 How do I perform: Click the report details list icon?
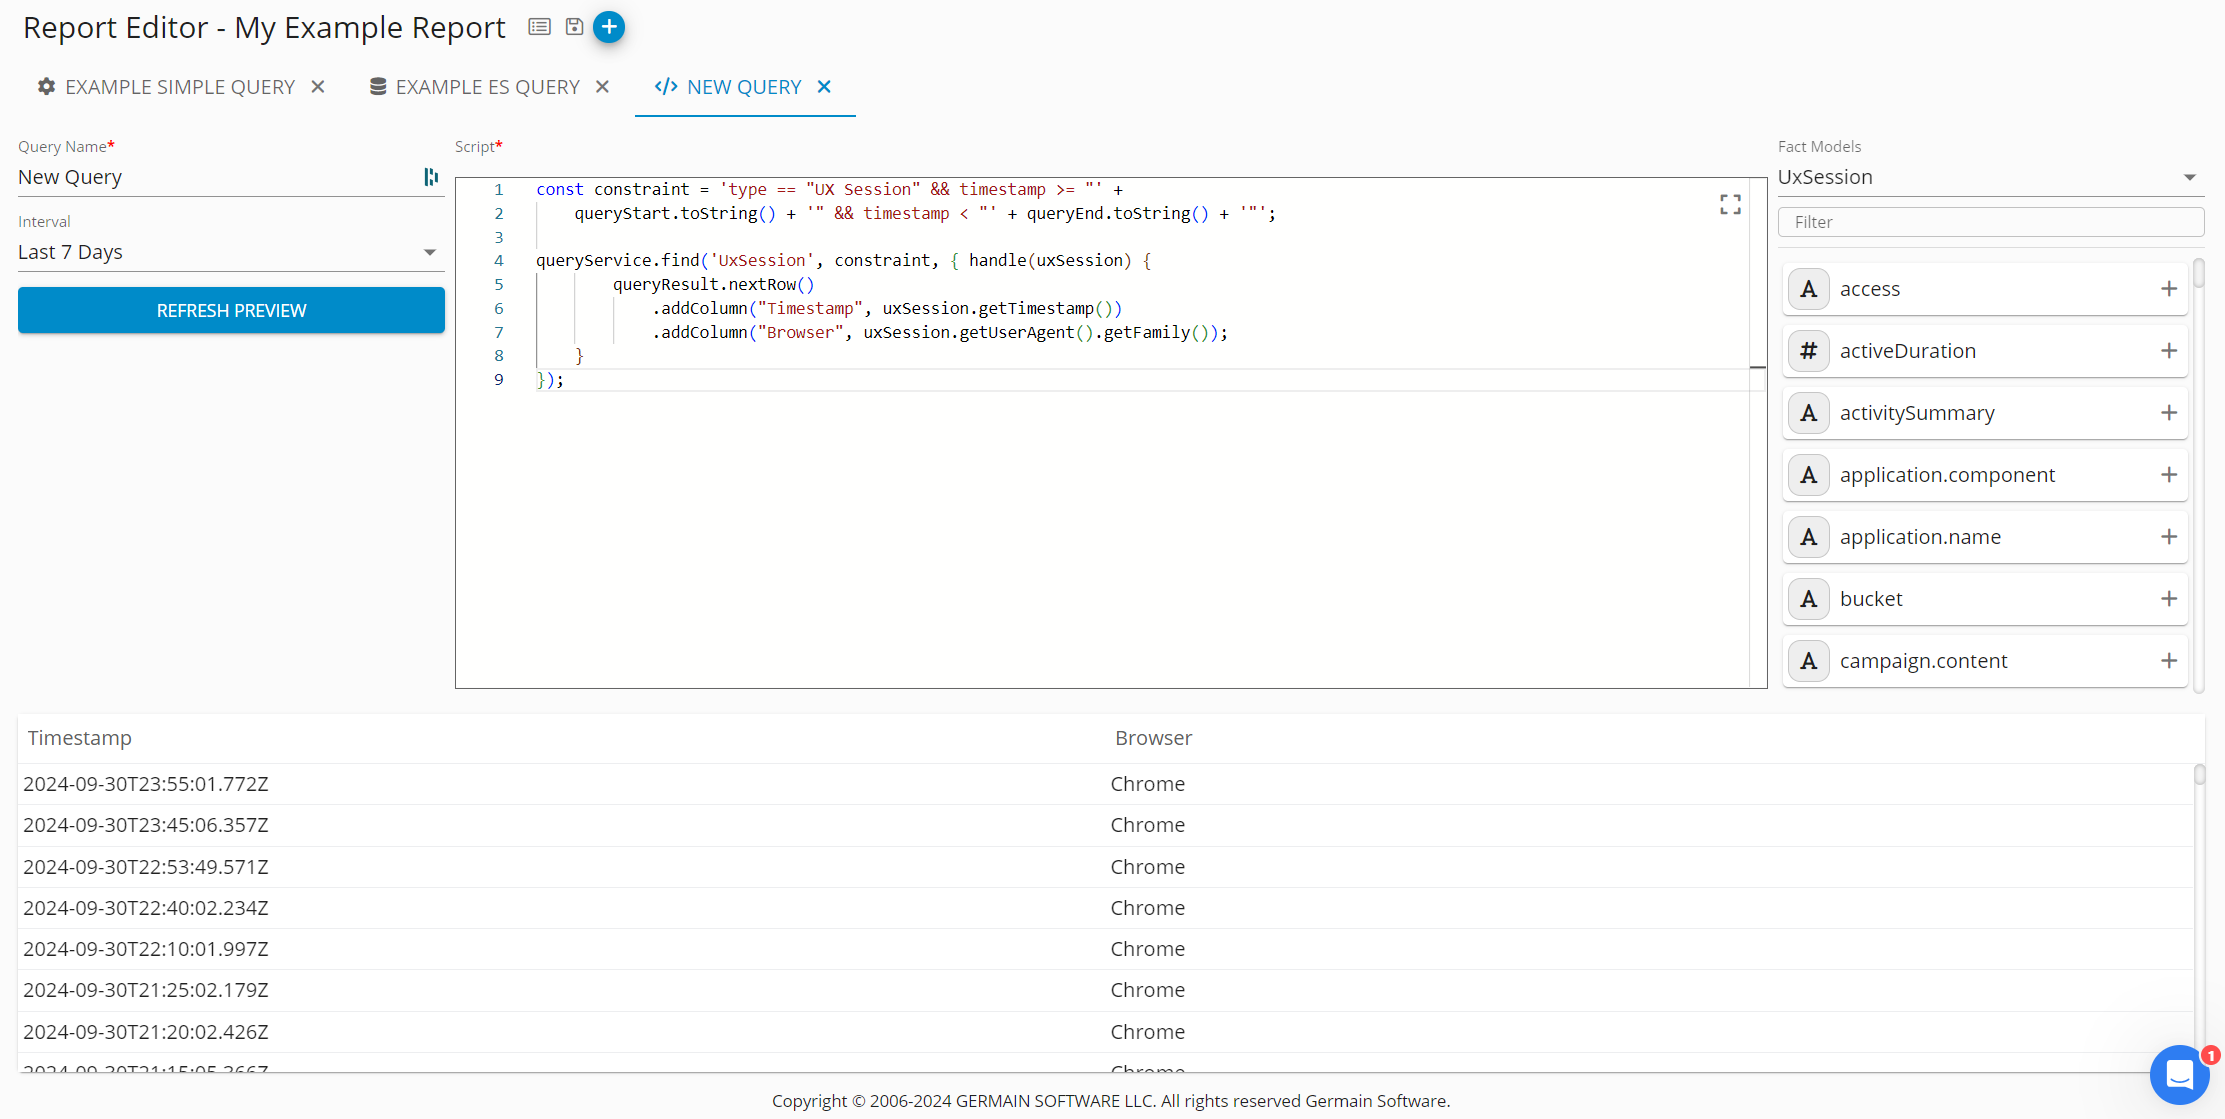[539, 27]
